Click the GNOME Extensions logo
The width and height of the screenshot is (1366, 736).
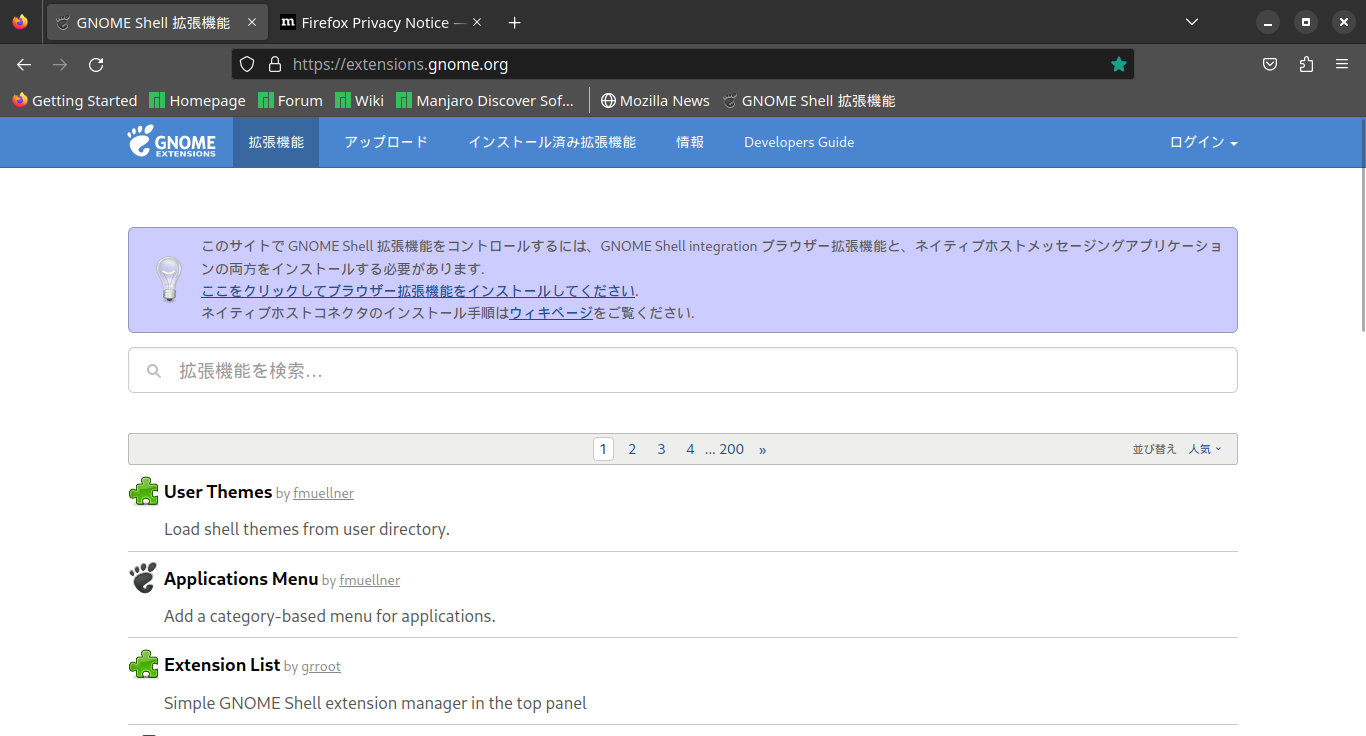click(171, 142)
